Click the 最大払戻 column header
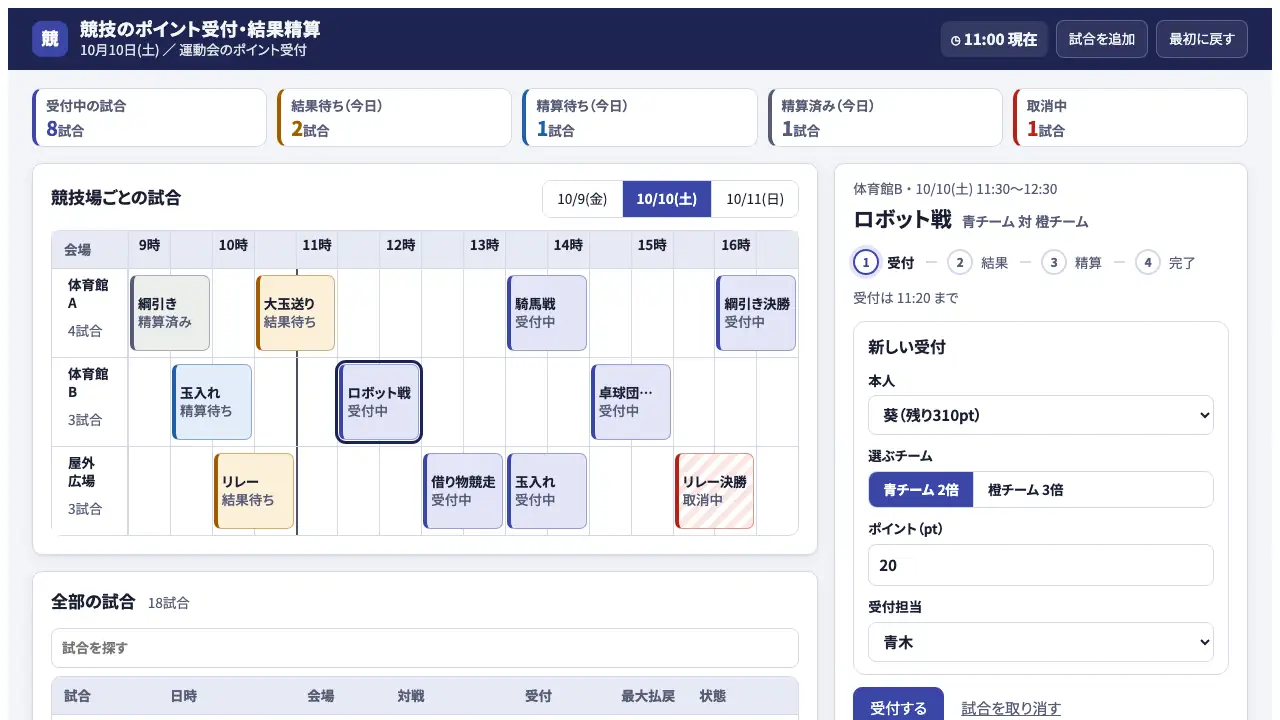Image resolution: width=1280 pixels, height=720 pixels. point(648,696)
